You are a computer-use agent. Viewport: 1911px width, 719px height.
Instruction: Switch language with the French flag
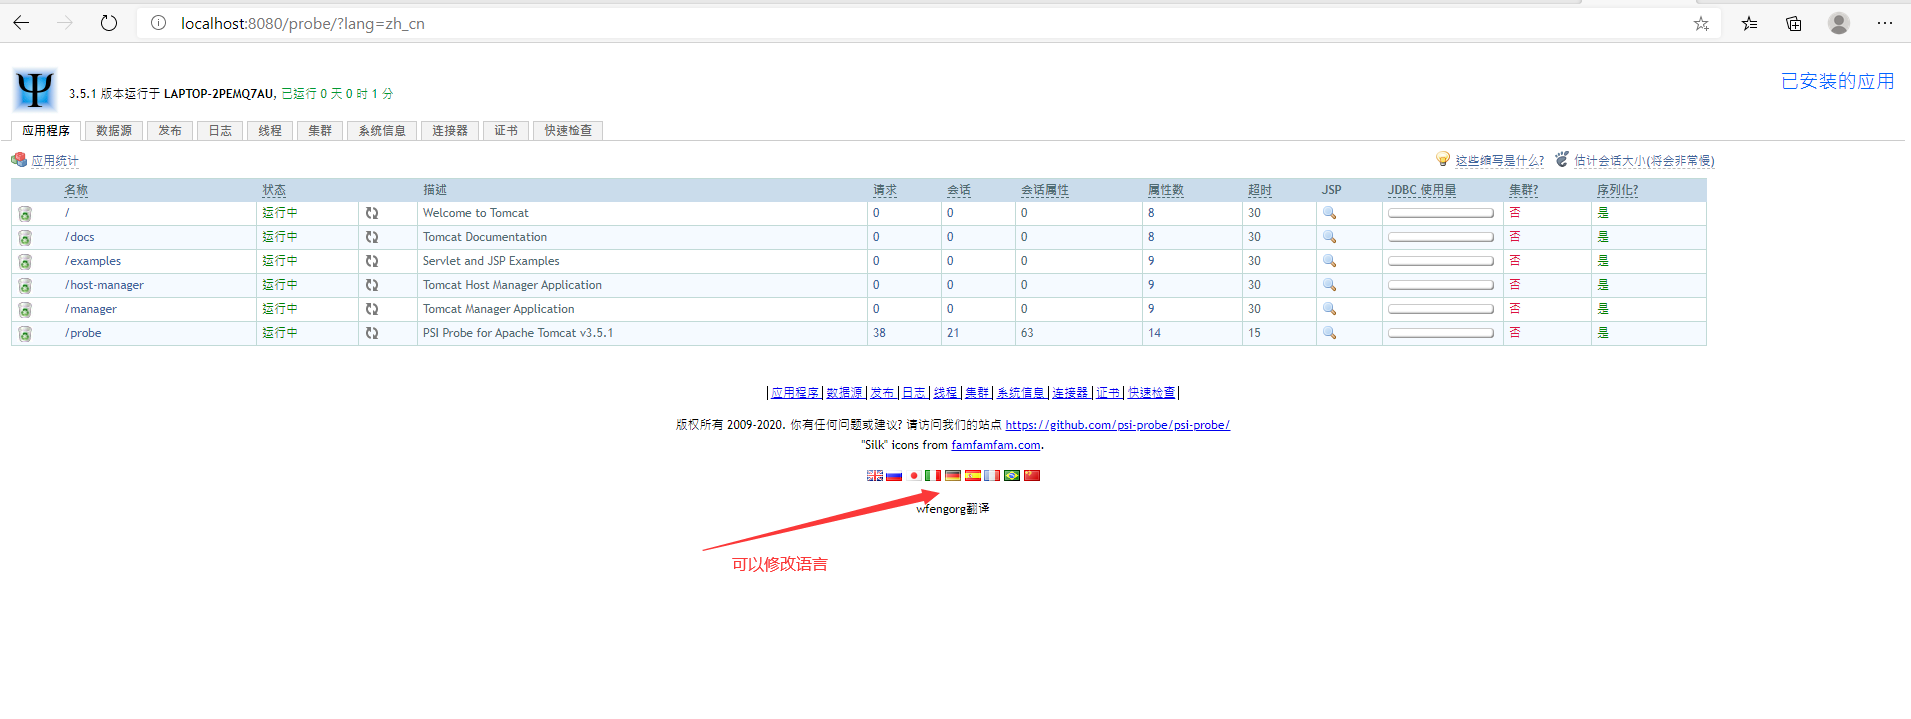(x=992, y=475)
